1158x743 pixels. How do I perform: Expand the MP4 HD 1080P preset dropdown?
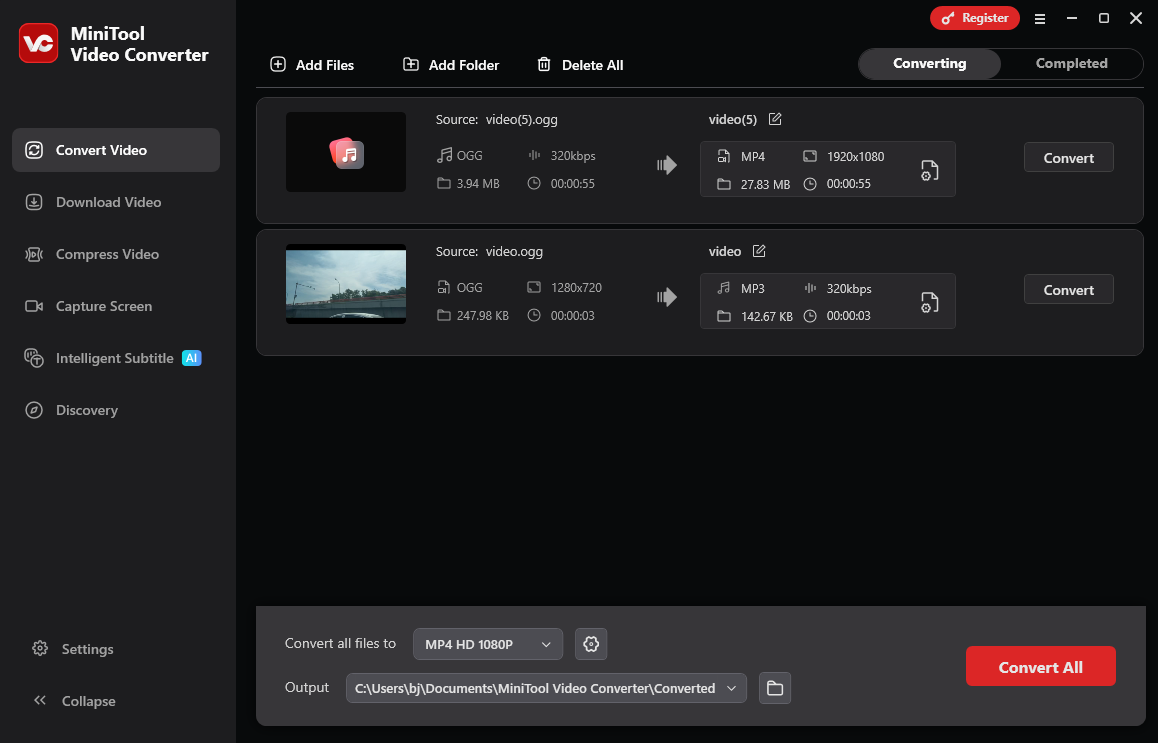click(487, 644)
